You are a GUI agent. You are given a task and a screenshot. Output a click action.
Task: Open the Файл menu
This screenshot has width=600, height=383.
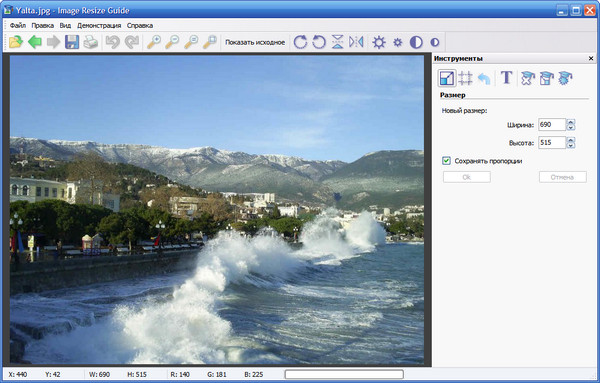(x=18, y=25)
